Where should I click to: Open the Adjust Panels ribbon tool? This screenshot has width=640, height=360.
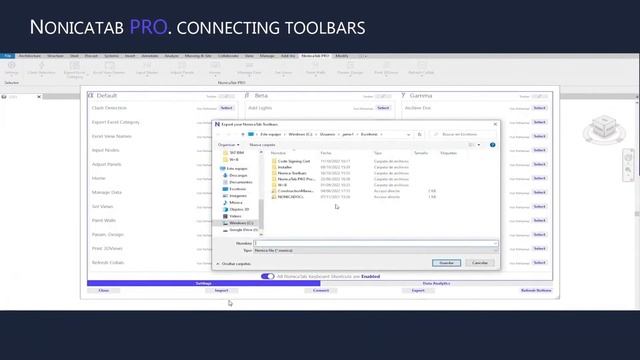pos(182,68)
